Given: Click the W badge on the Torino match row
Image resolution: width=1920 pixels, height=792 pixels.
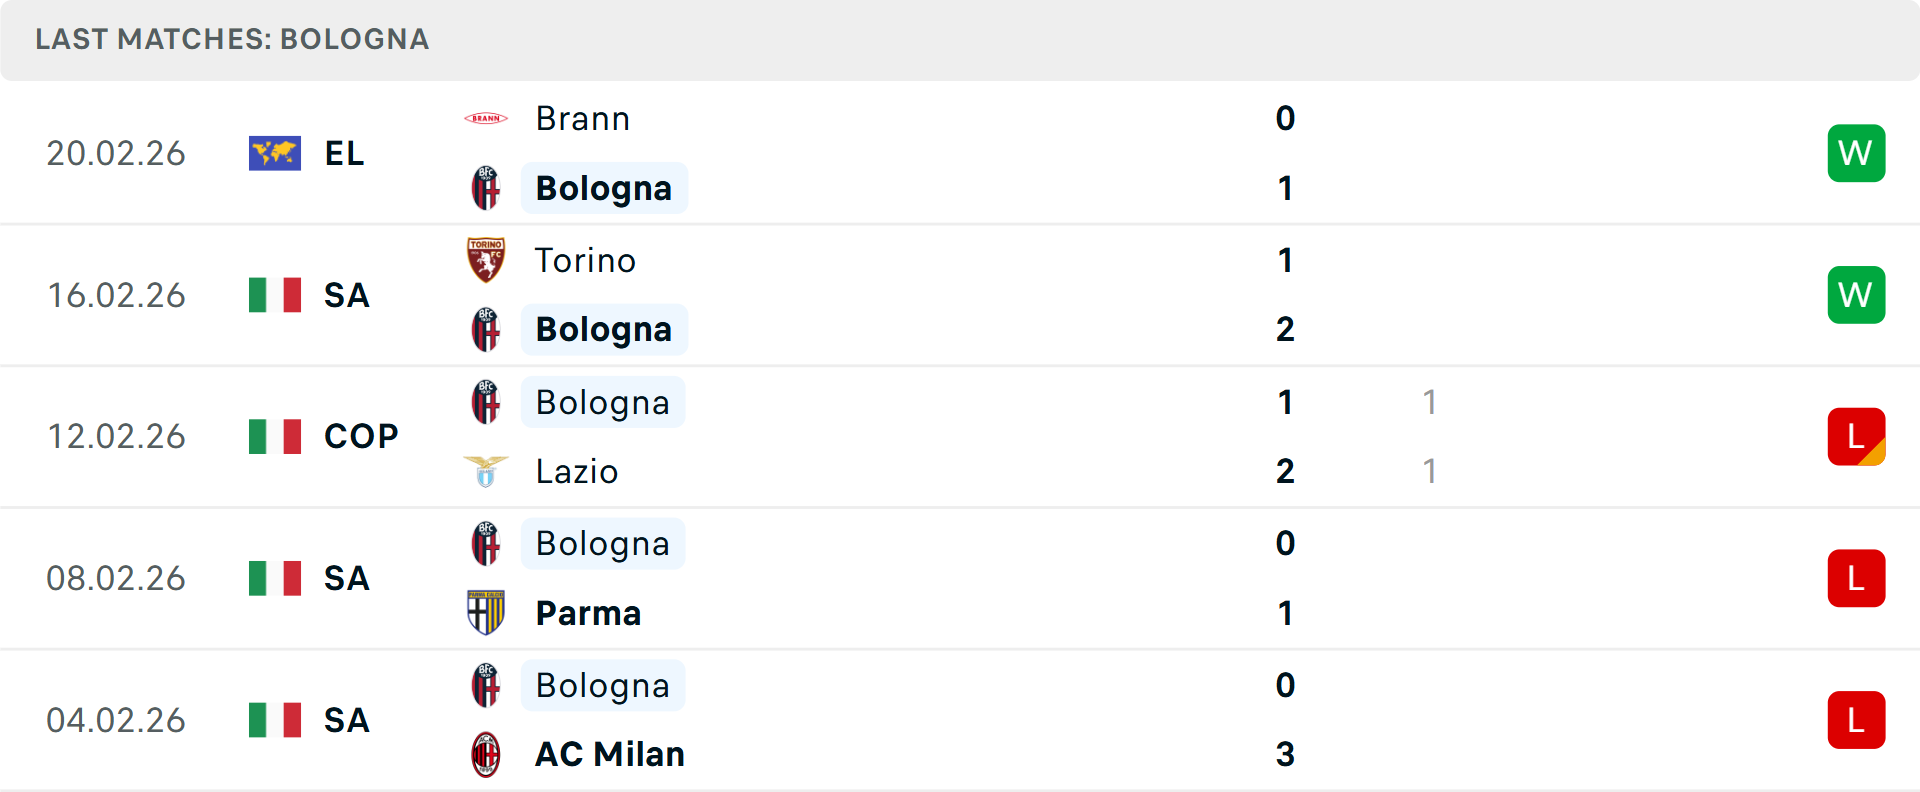Looking at the screenshot, I should click(1856, 295).
